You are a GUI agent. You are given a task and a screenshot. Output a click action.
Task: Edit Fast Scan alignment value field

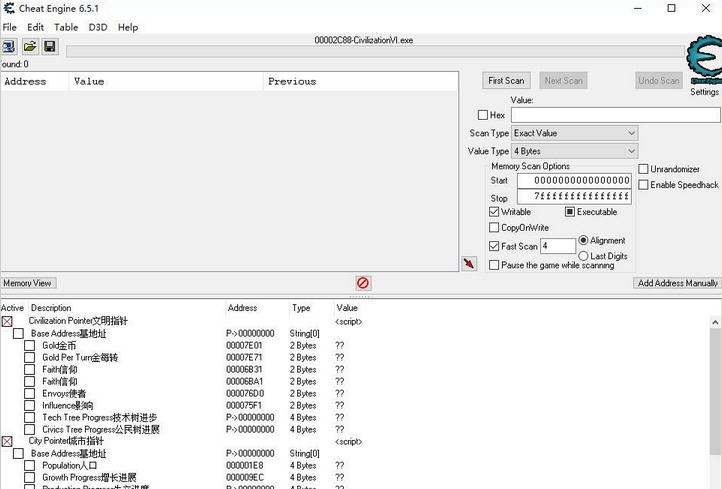click(558, 246)
